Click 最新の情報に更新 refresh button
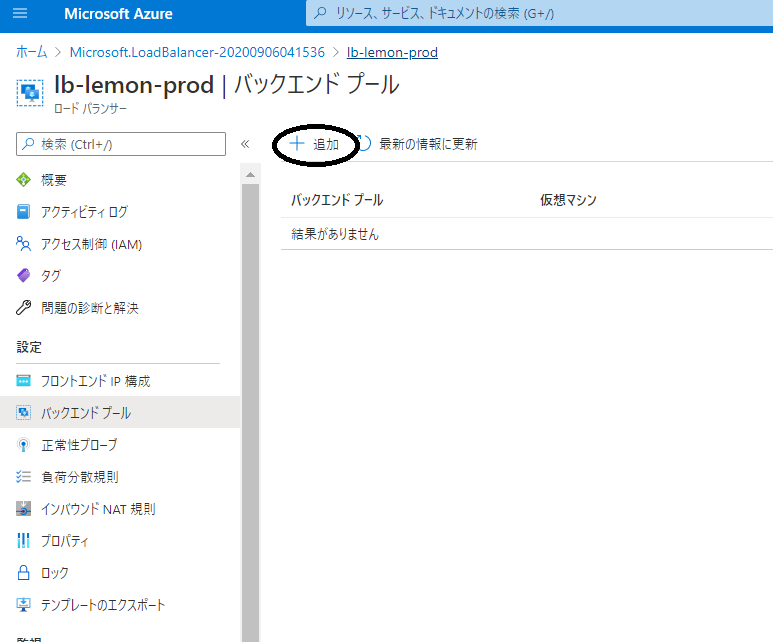The width and height of the screenshot is (773, 642). (417, 144)
